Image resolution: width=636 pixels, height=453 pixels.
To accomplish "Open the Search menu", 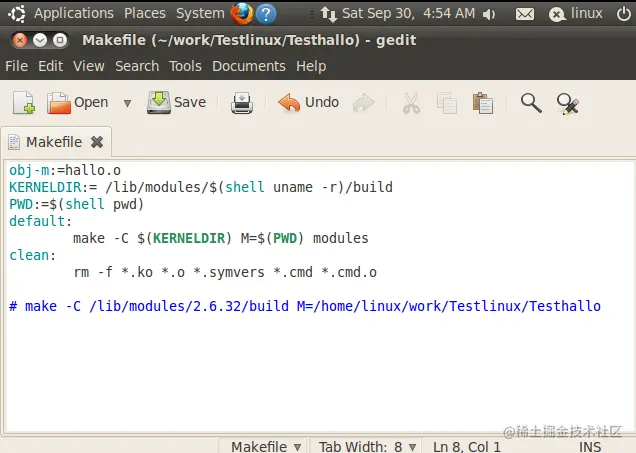I will click(137, 66).
